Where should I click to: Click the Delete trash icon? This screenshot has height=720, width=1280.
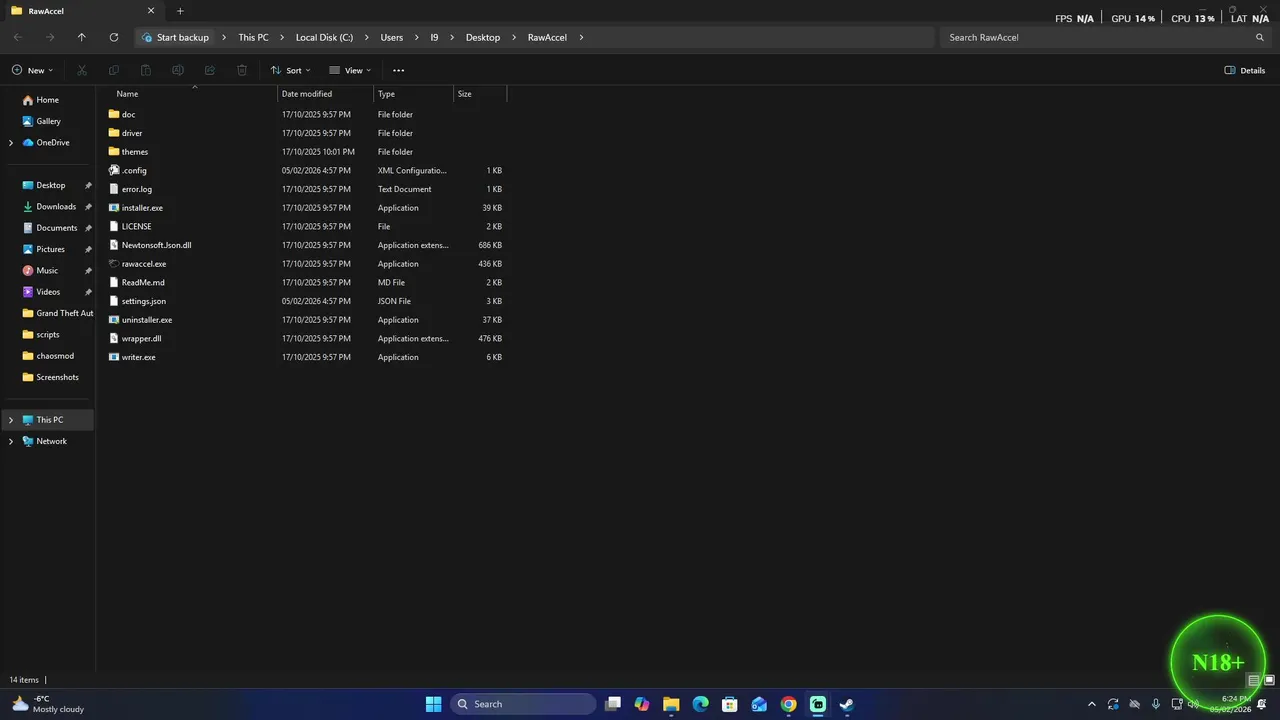(242, 70)
